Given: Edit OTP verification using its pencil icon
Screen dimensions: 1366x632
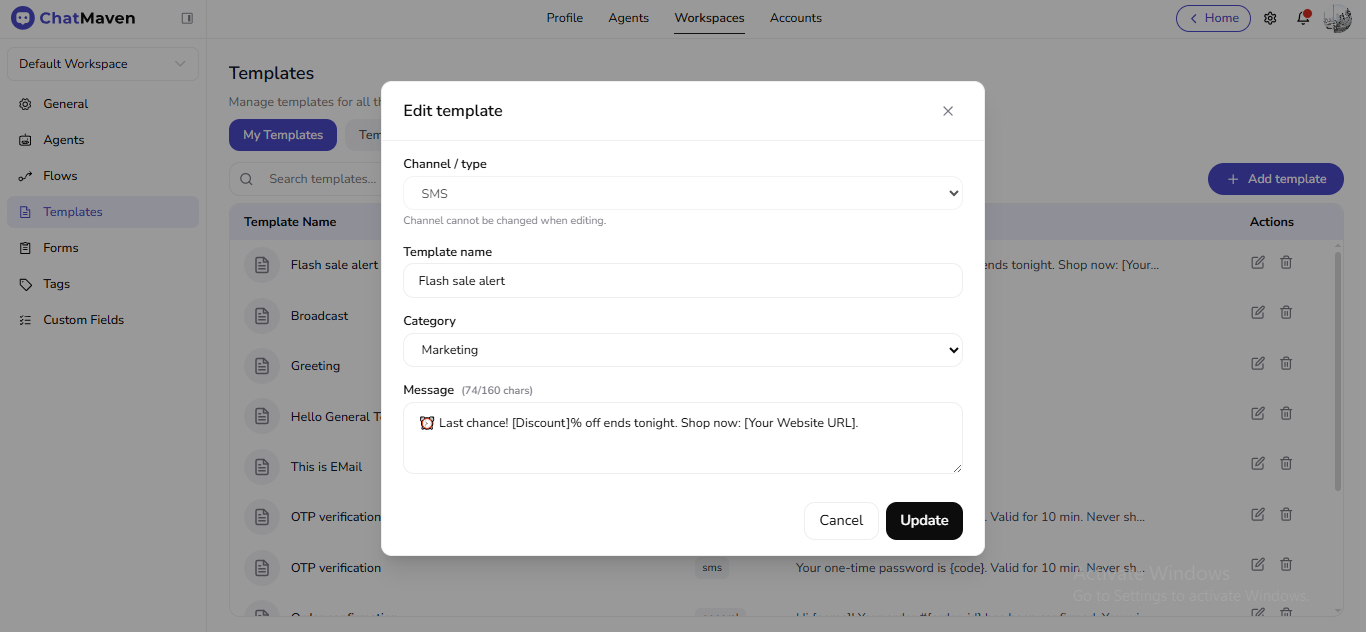Looking at the screenshot, I should point(1257,514).
